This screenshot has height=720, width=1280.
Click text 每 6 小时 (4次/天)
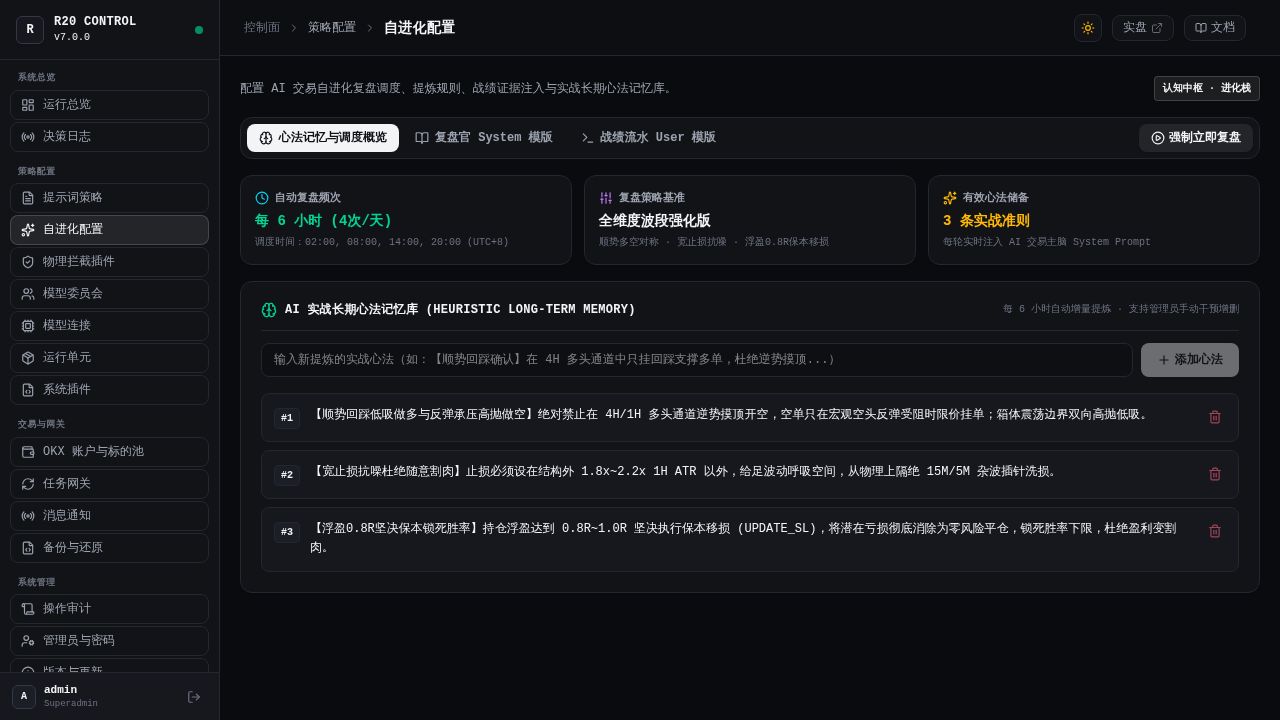[x=323, y=221]
